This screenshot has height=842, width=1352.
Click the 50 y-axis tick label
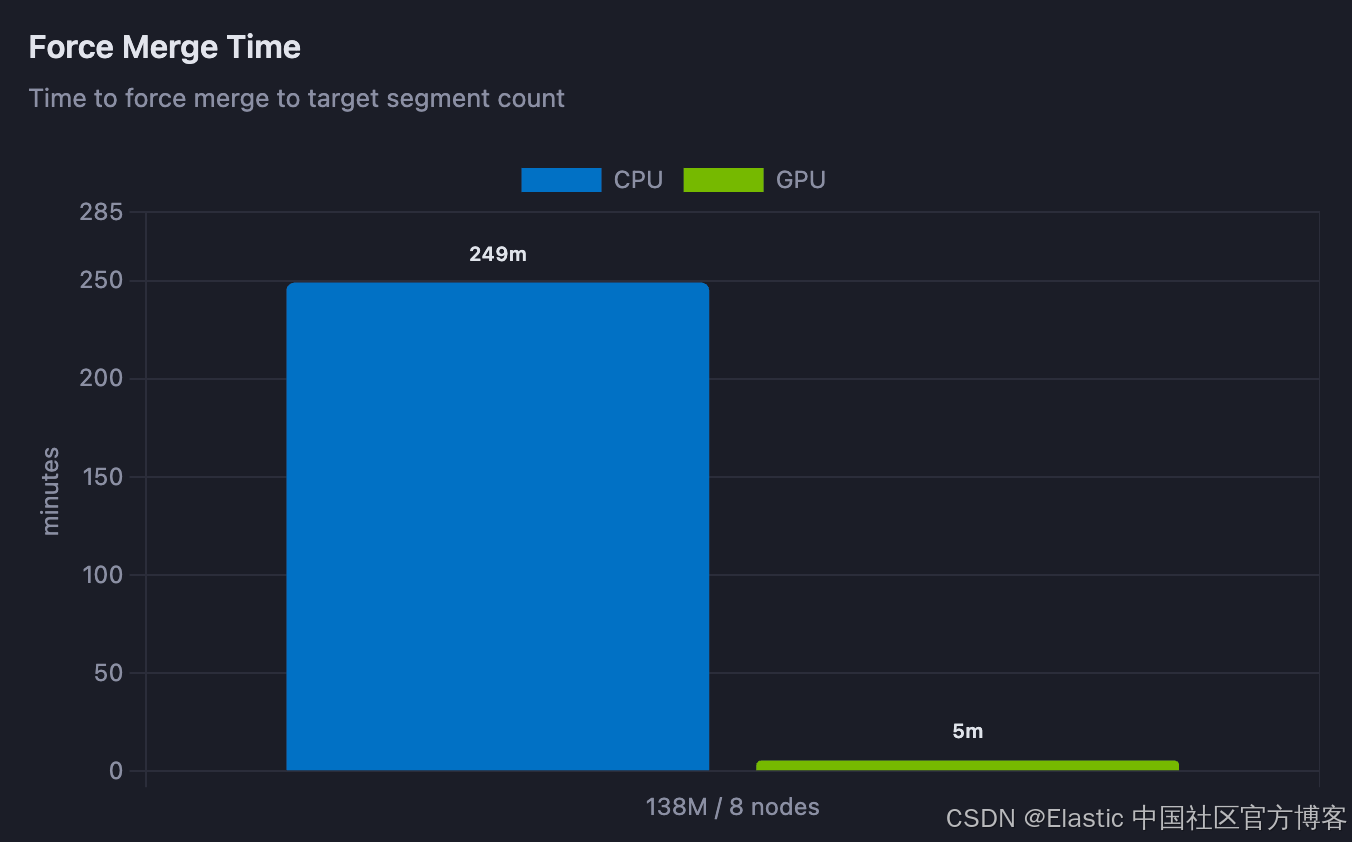108,673
